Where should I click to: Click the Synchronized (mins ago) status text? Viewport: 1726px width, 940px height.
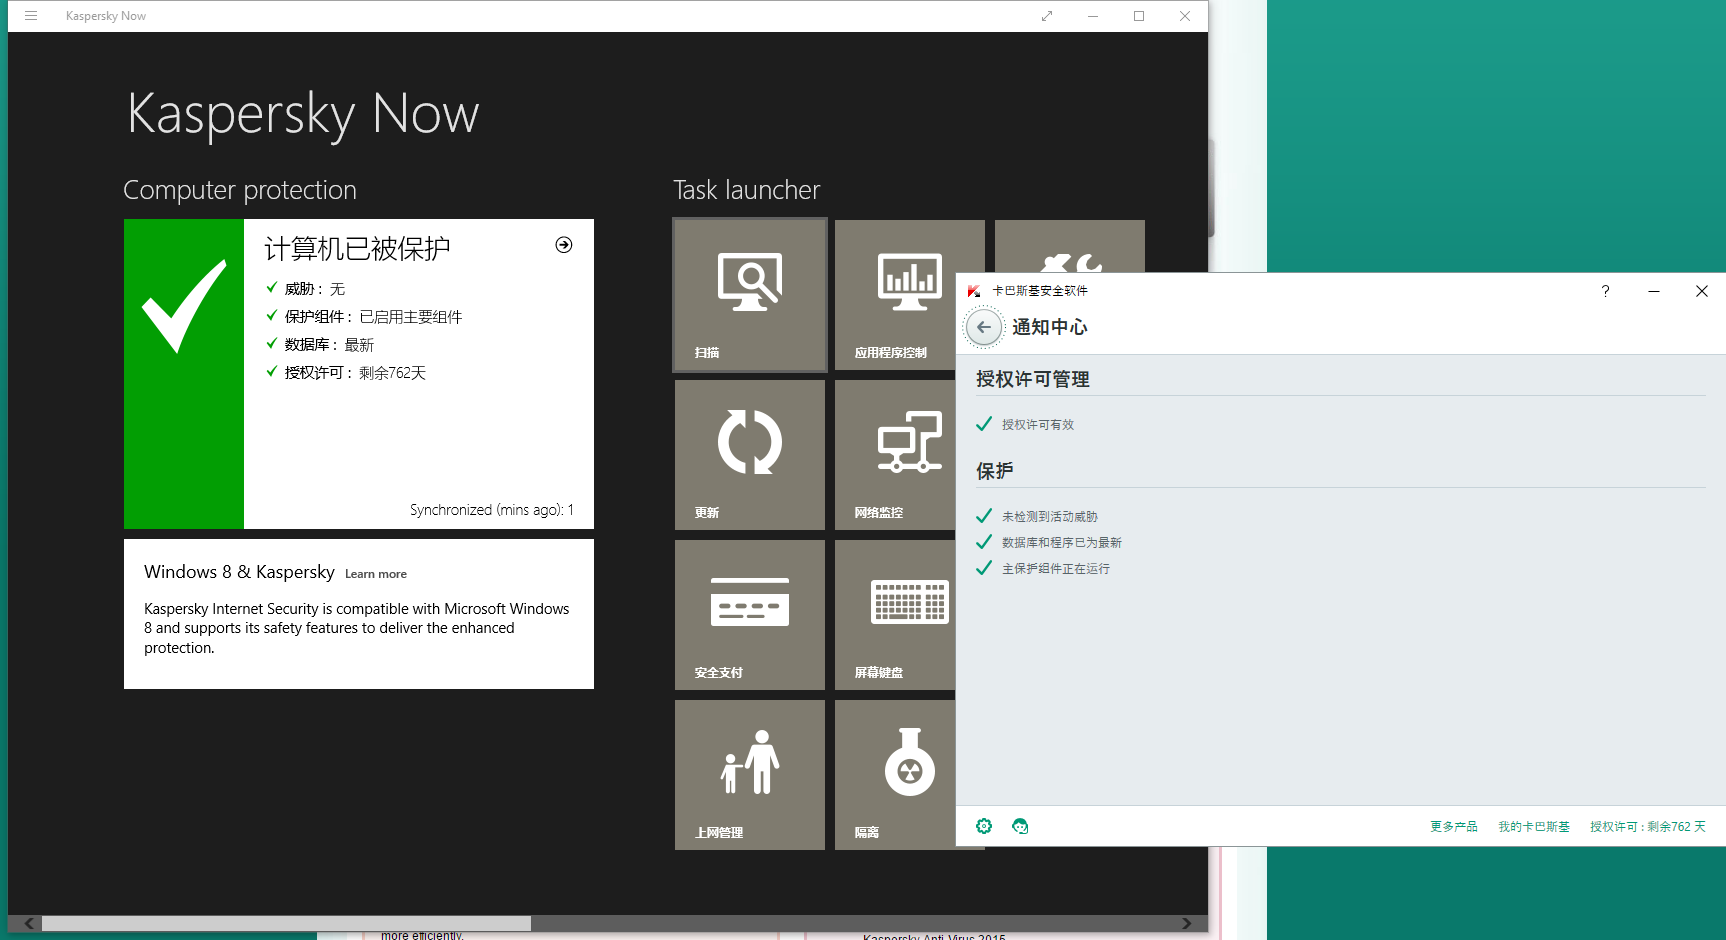click(492, 510)
